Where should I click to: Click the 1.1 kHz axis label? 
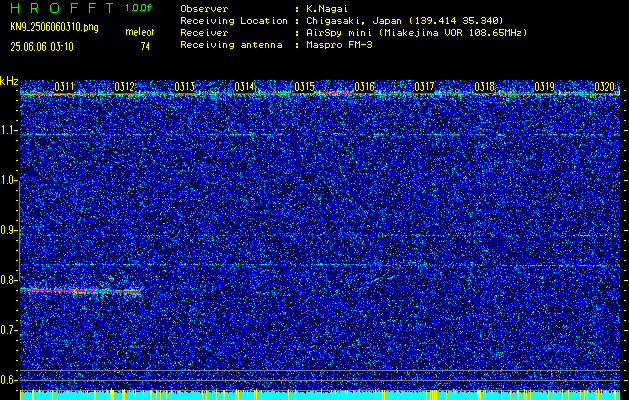tap(9, 130)
